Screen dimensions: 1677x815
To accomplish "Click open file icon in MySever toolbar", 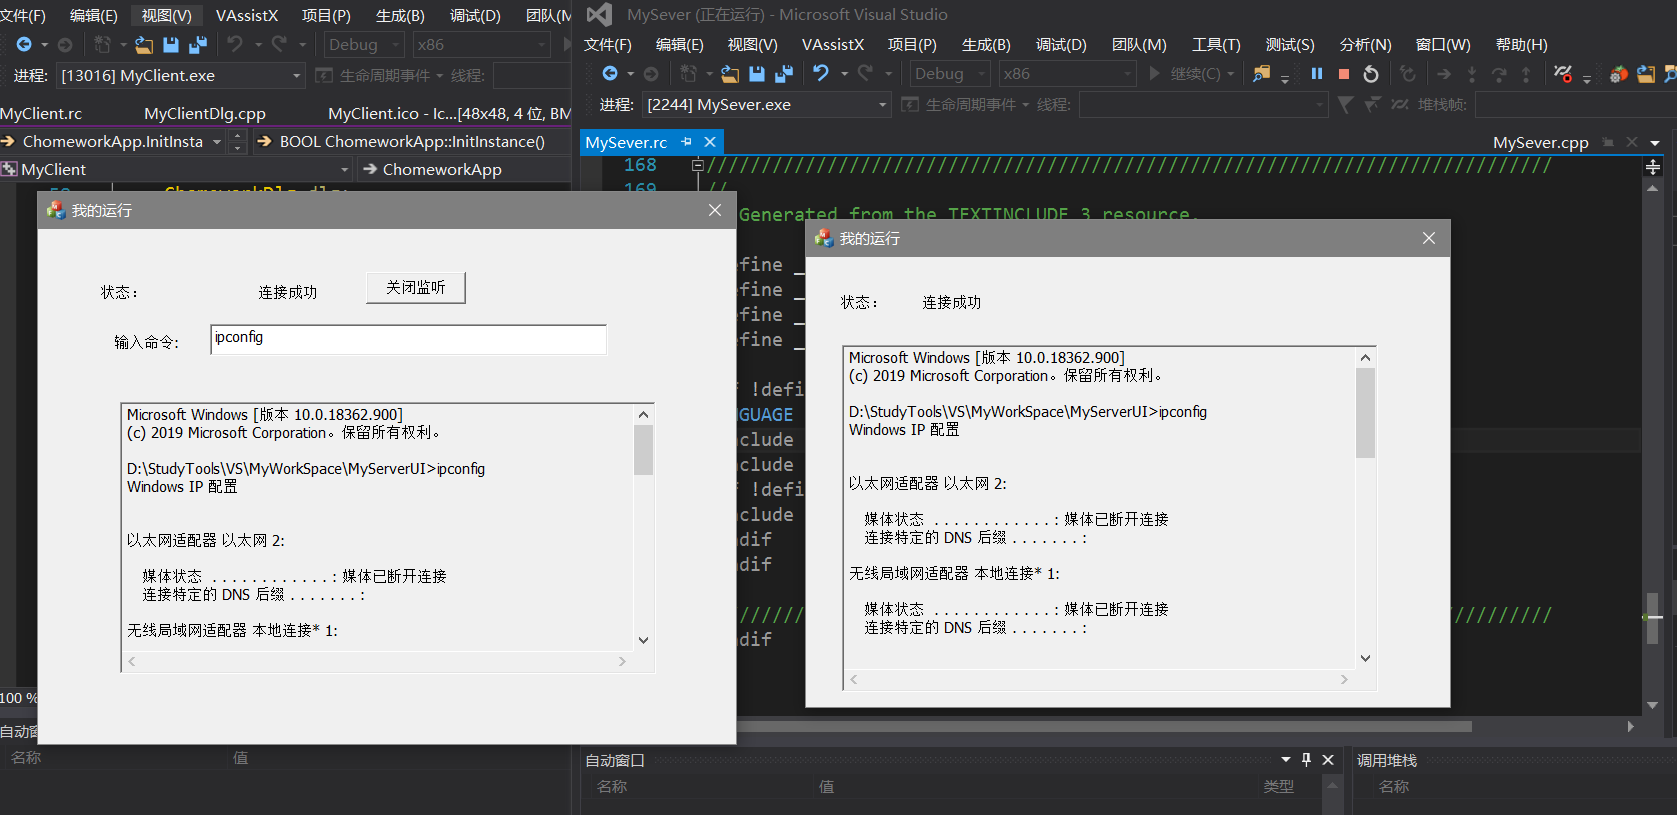I will tap(731, 74).
